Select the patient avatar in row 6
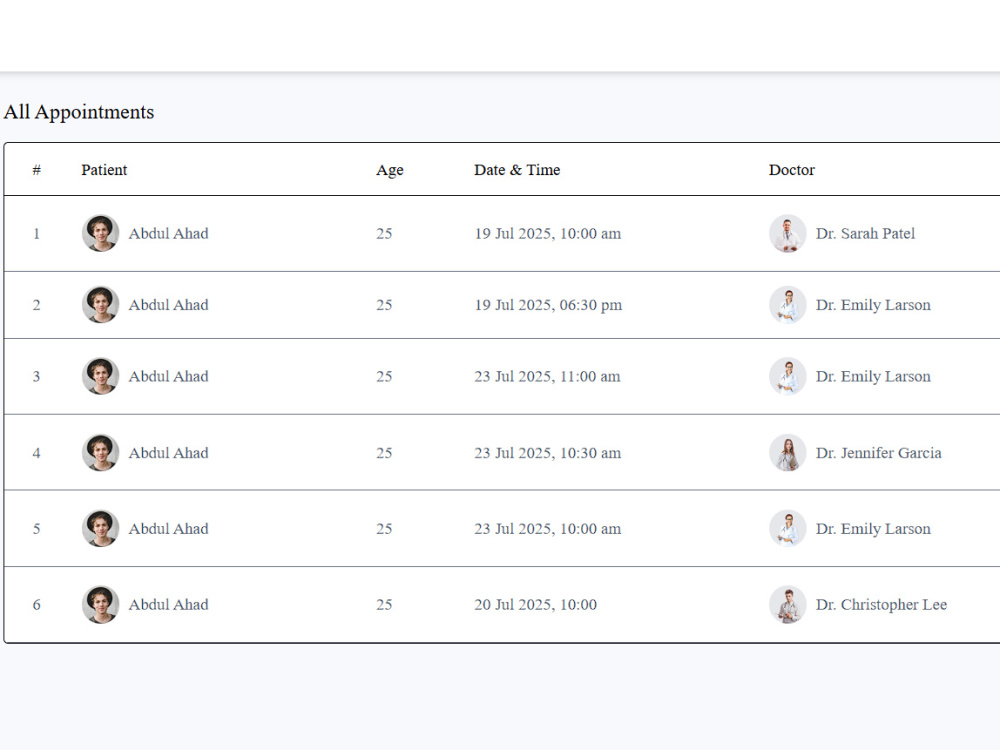The image size is (1000, 750). pos(100,605)
